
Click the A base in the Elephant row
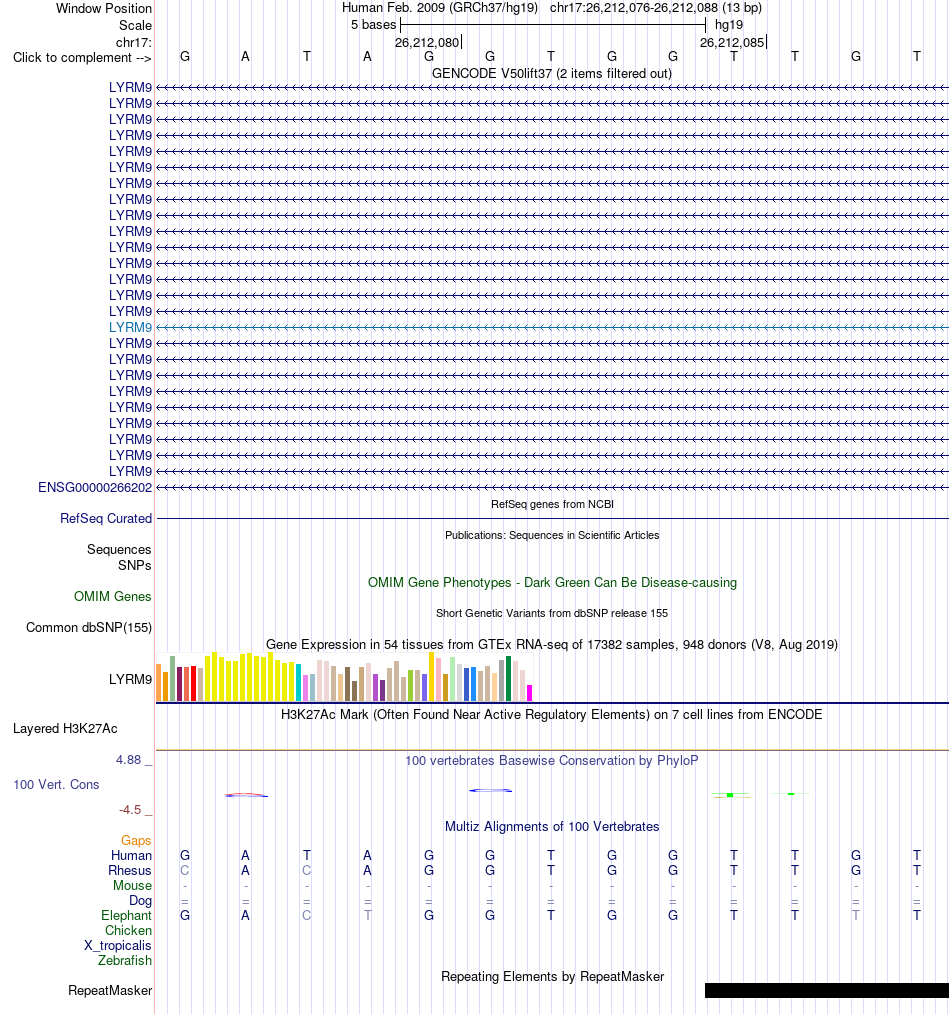(245, 915)
